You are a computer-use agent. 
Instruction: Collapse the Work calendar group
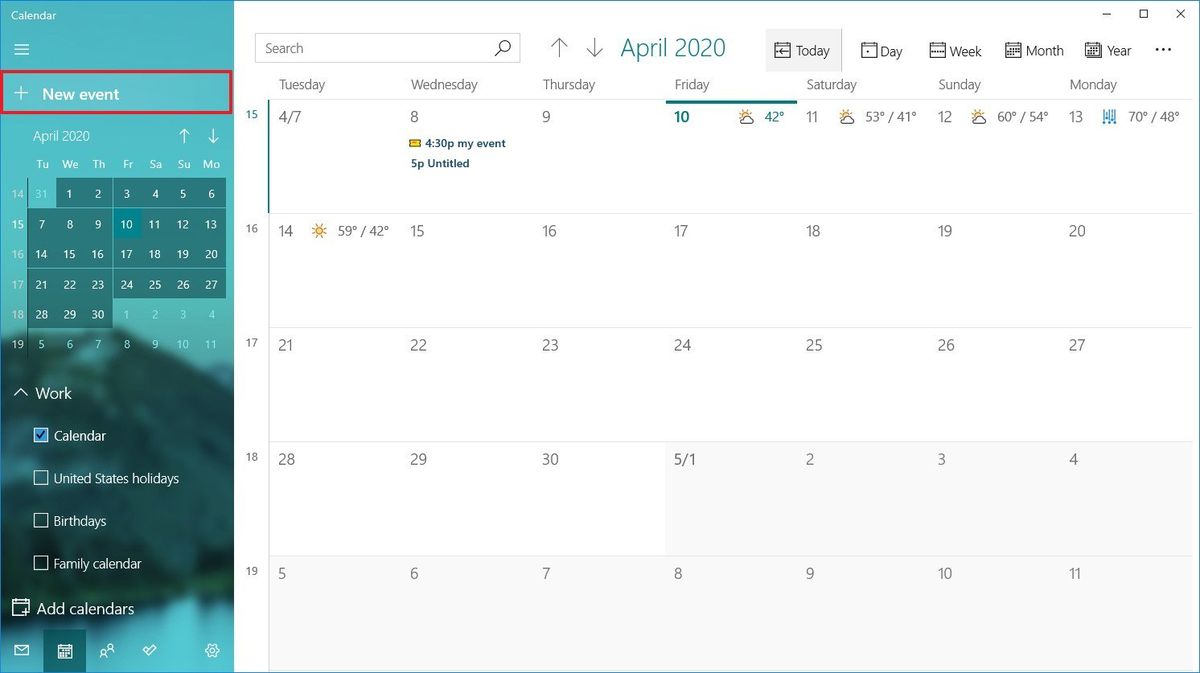click(x=21, y=392)
